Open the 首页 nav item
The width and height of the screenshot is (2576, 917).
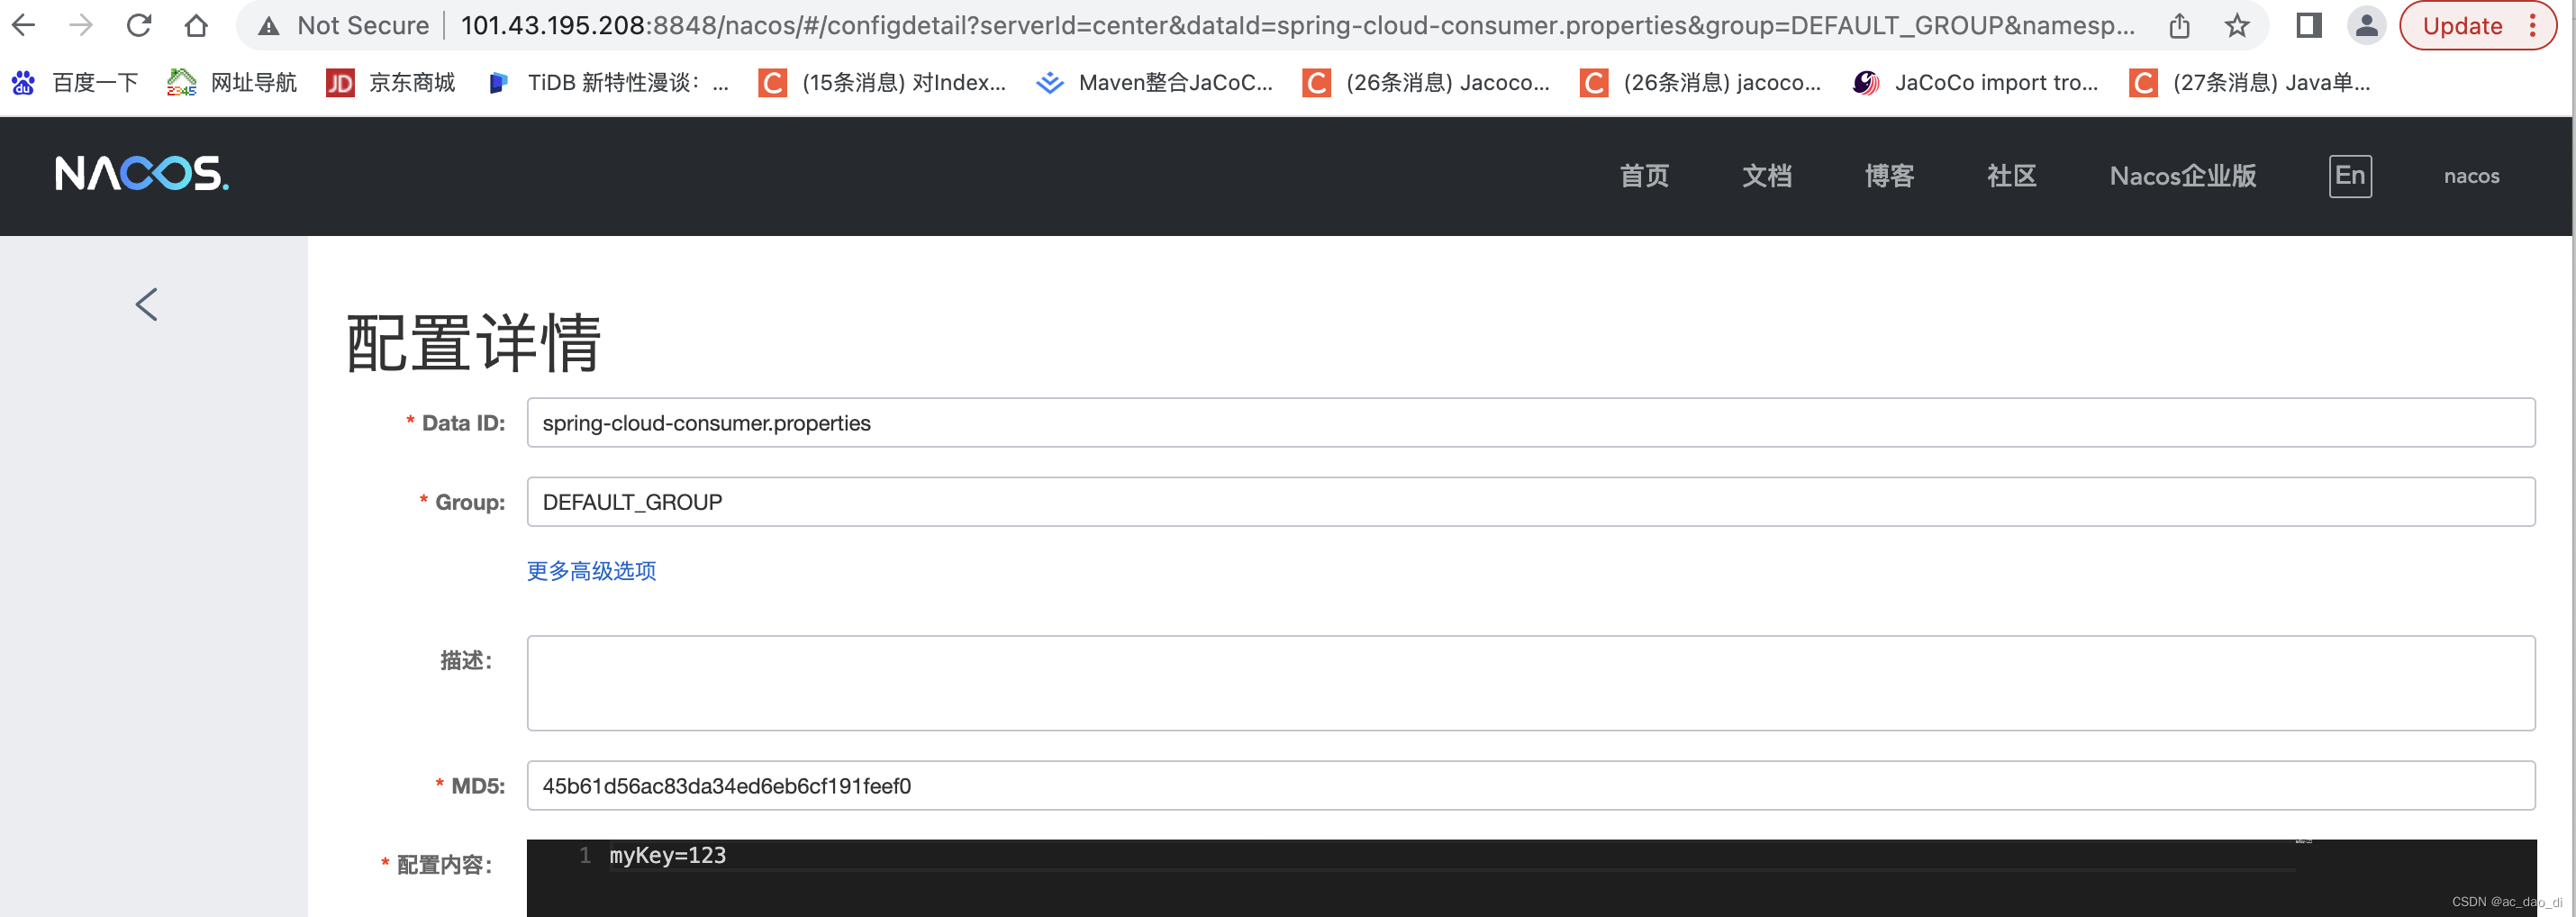1644,177
